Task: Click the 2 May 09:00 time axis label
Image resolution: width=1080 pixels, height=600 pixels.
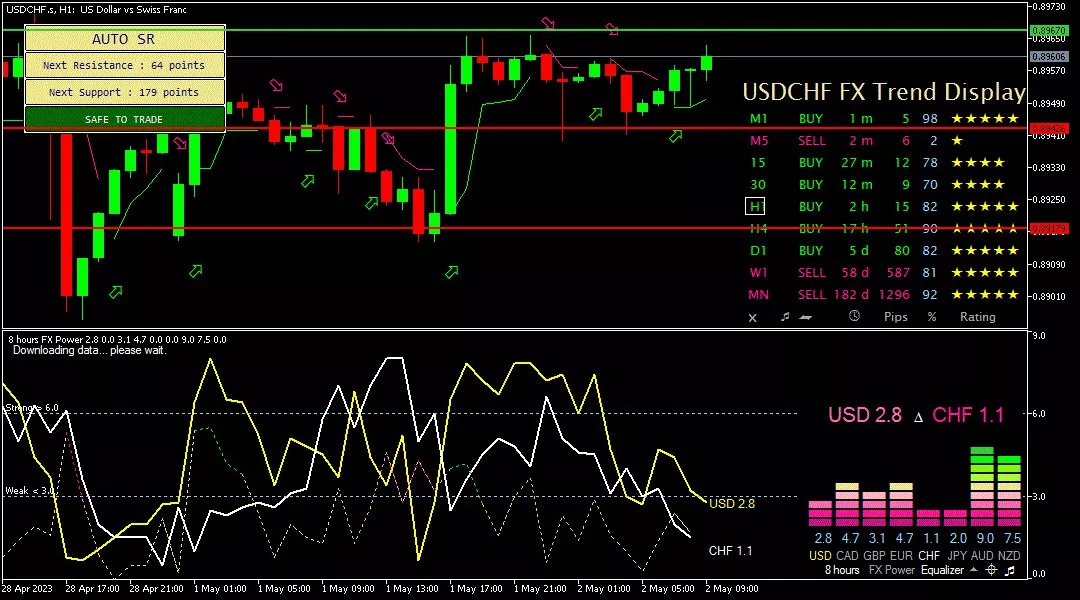Action: [731, 589]
